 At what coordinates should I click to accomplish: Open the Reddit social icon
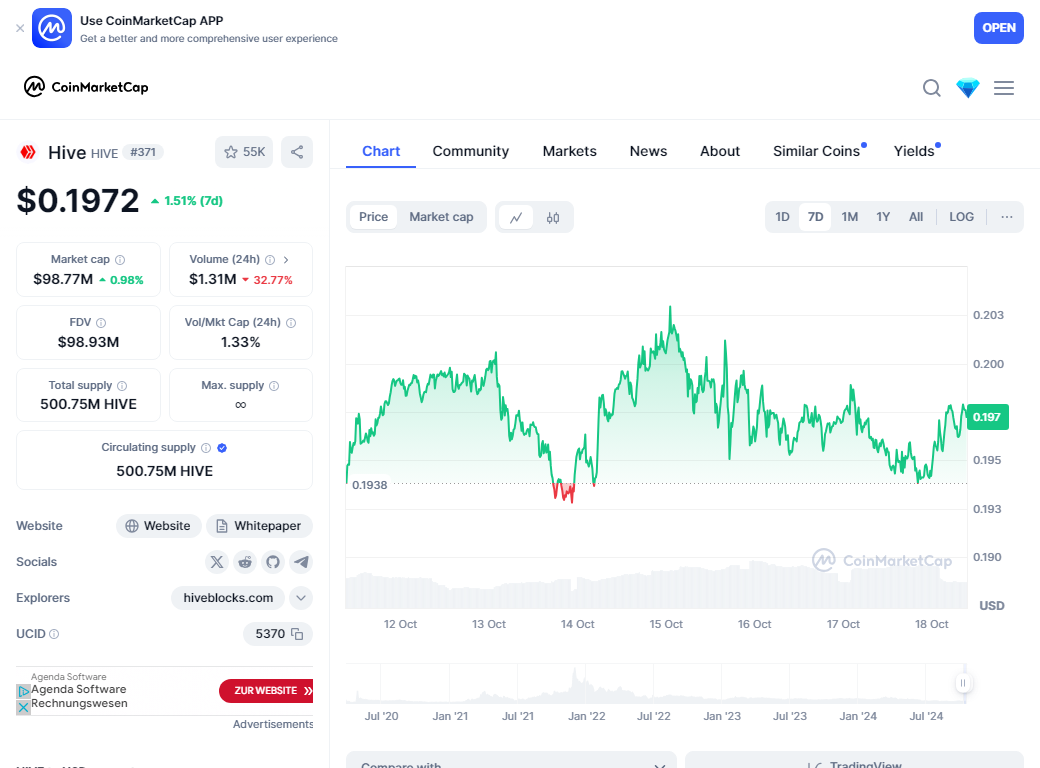(245, 562)
